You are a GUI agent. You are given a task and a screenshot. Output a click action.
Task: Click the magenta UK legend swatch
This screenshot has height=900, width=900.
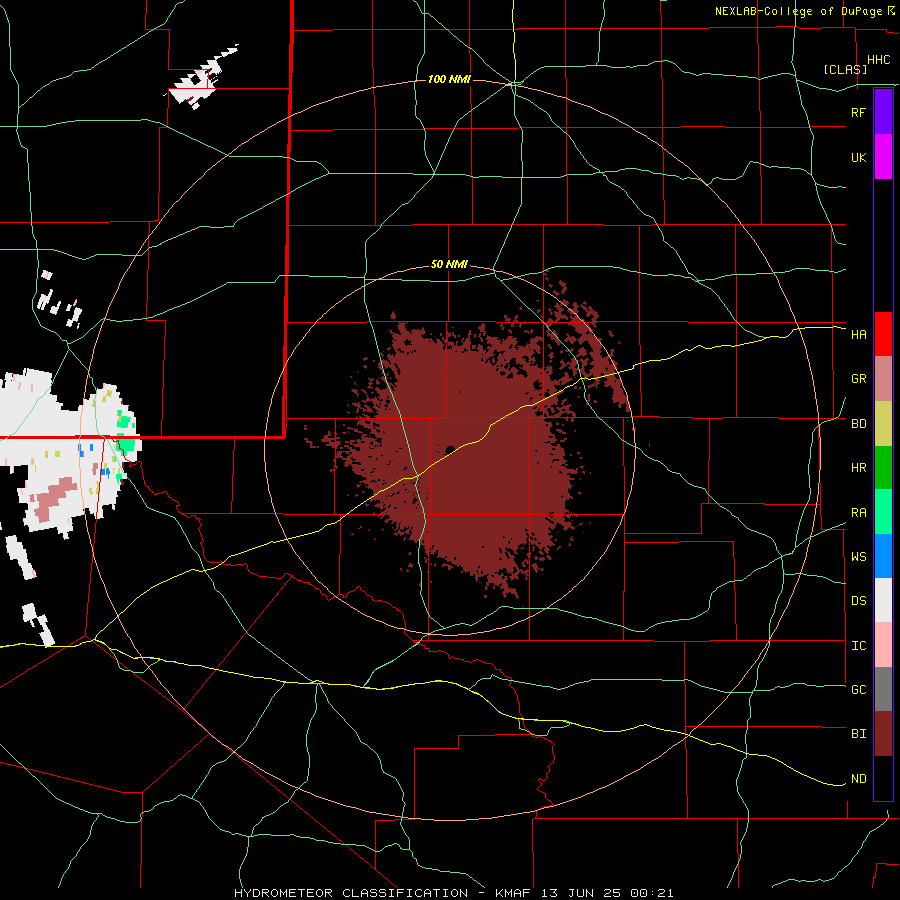pyautogui.click(x=883, y=157)
